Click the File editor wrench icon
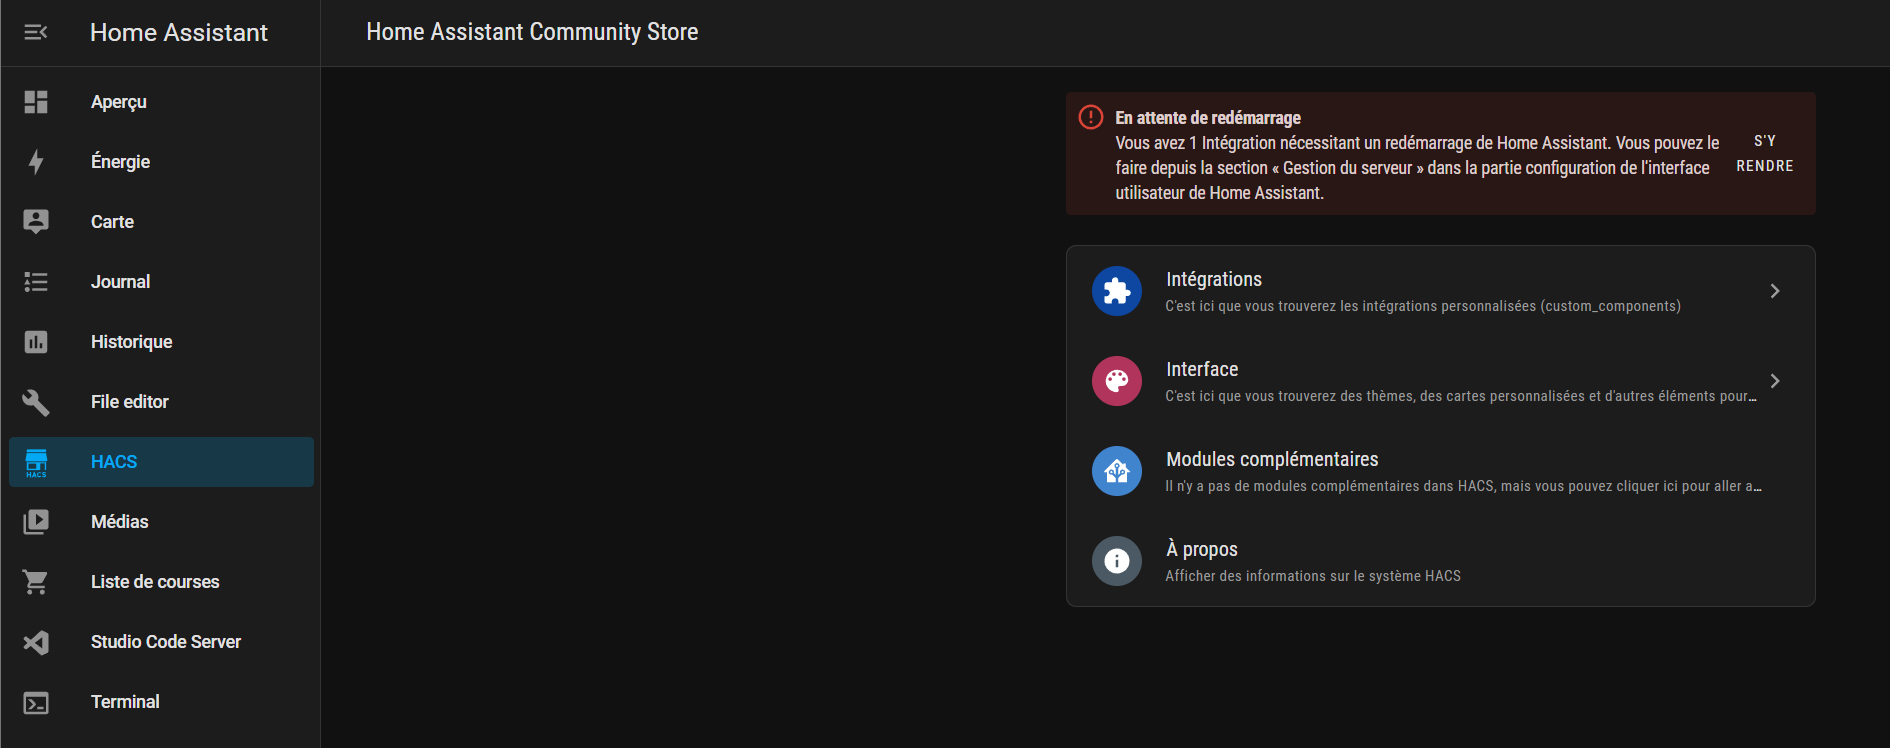The width and height of the screenshot is (1890, 748). [36, 402]
